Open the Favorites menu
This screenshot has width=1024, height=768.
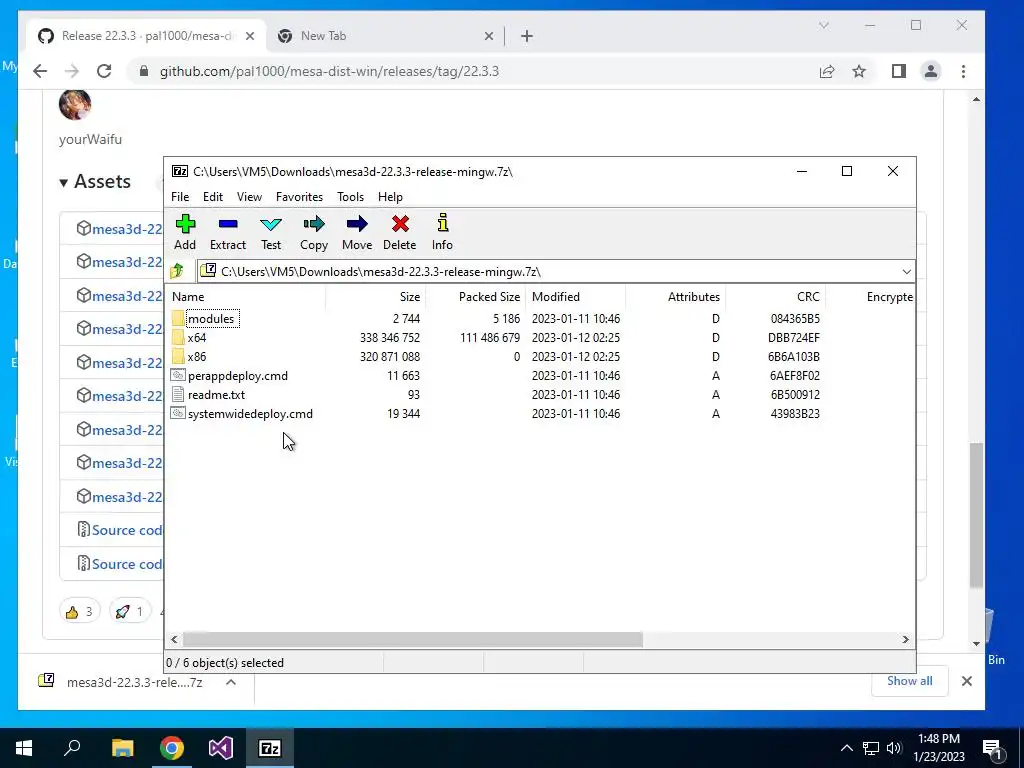point(299,197)
